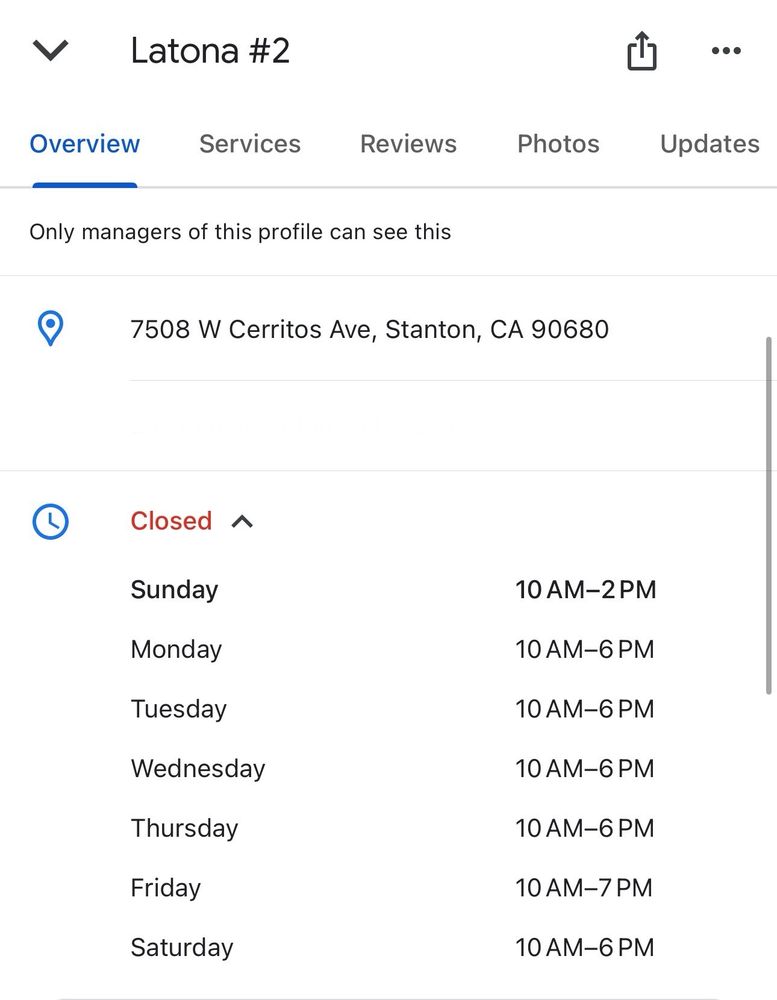
Task: Click the vertical scrollbar on right edge
Action: pos(768,515)
